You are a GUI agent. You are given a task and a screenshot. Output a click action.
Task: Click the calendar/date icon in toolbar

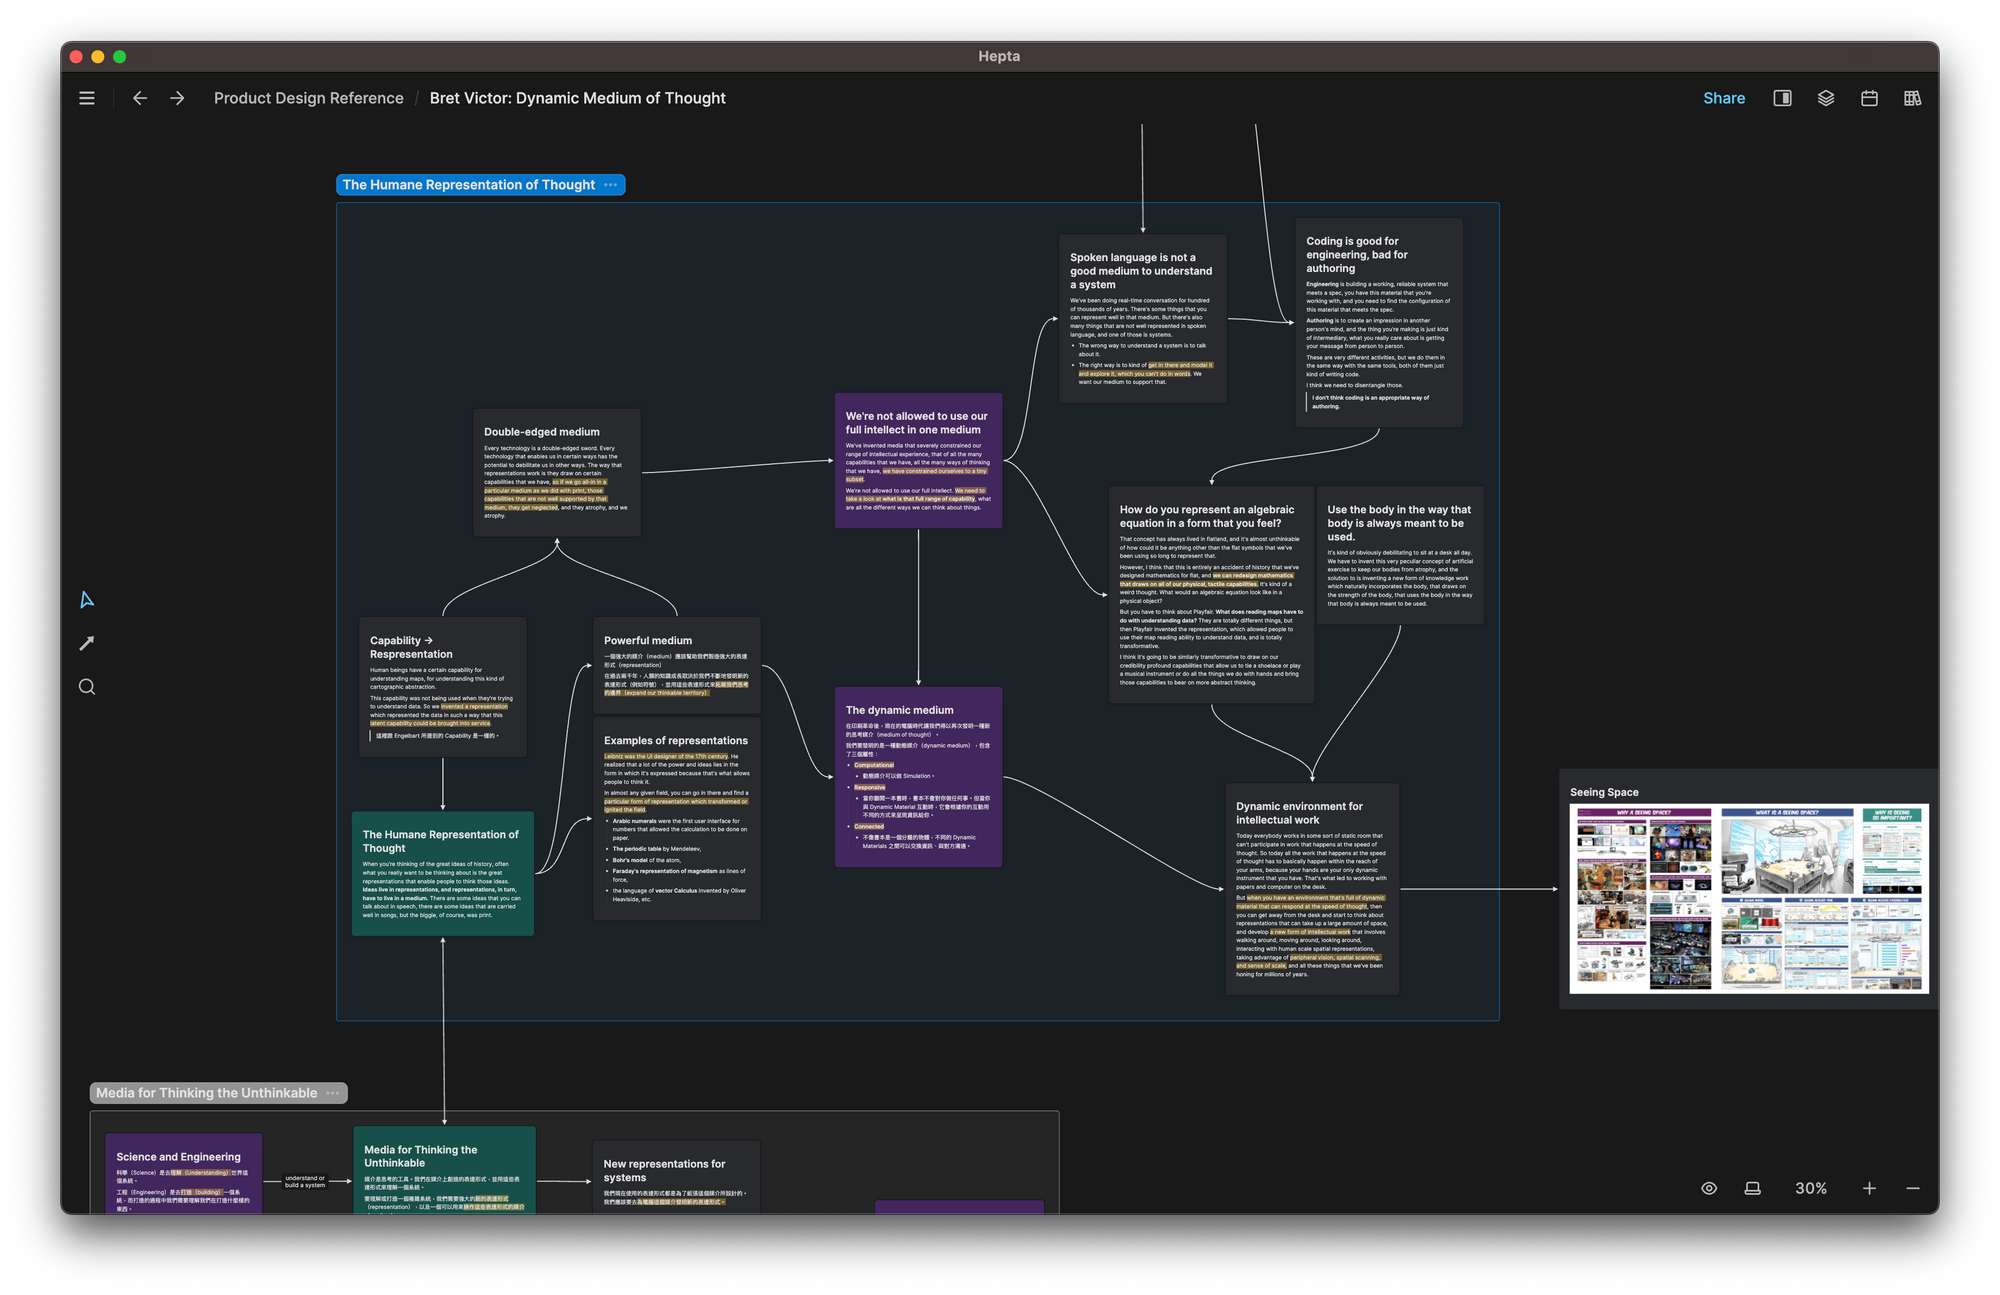coord(1869,98)
